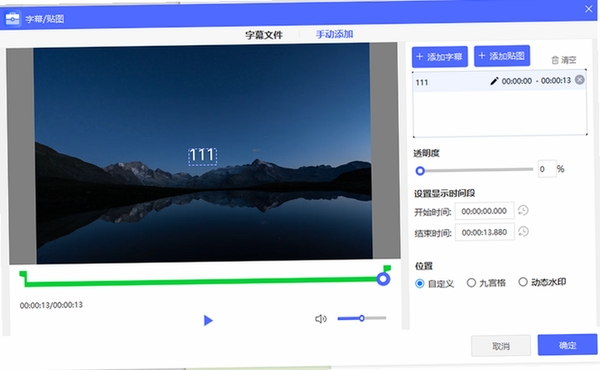Close the 字幕/贴图 dialog
This screenshot has height=370, width=600.
pos(589,9)
